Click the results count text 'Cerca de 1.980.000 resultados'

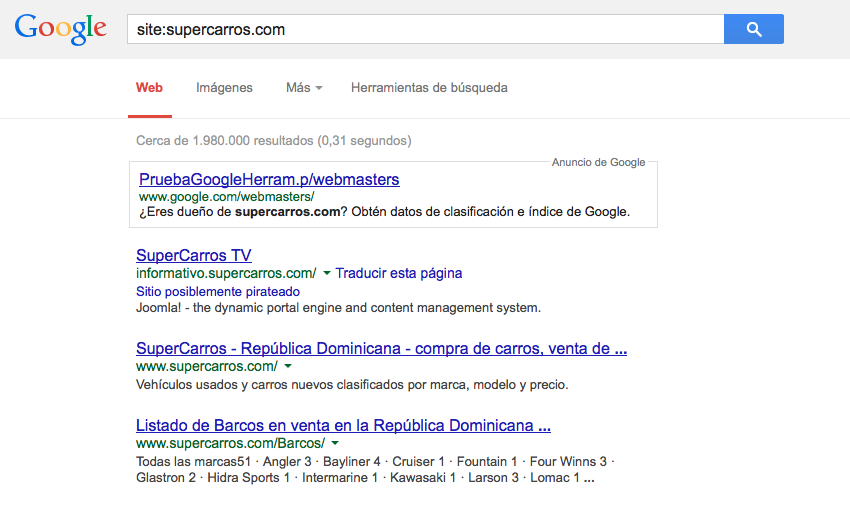pos(224,141)
